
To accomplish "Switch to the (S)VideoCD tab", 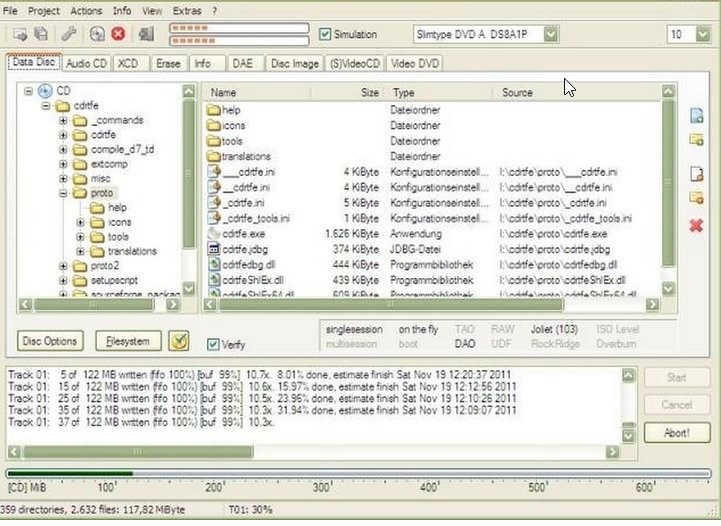I will point(355,63).
